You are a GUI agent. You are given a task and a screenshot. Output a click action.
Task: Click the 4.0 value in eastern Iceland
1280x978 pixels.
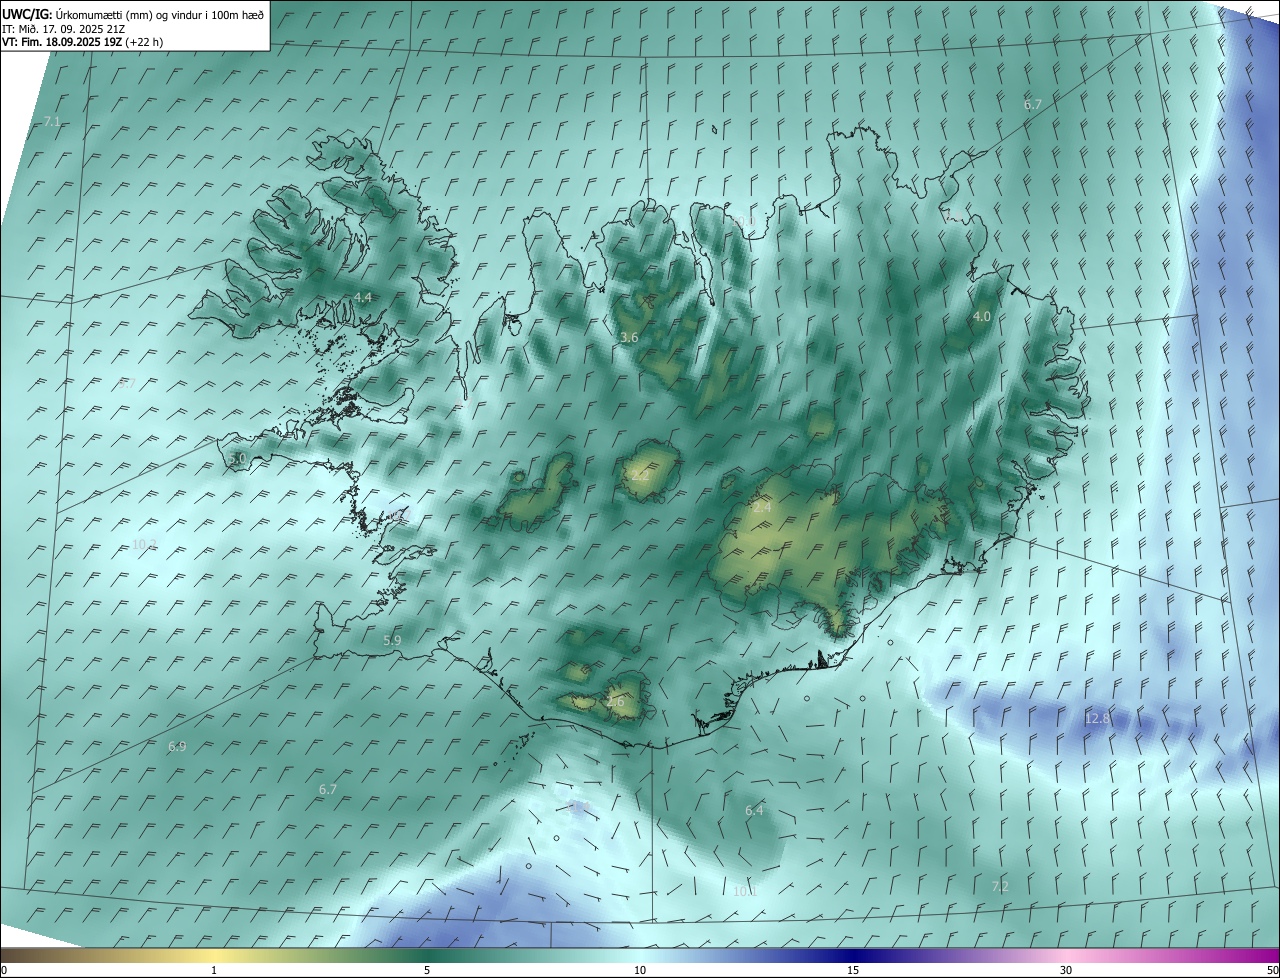coord(982,316)
